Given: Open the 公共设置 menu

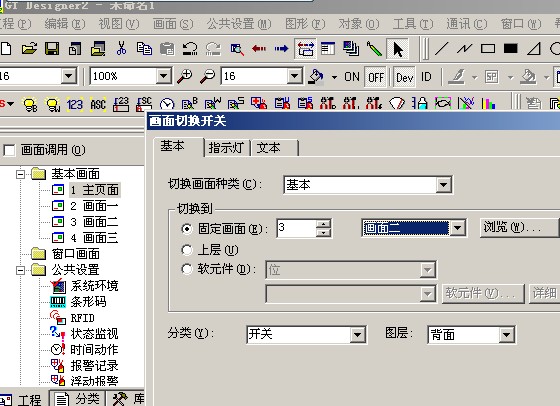Looking at the screenshot, I should [x=239, y=24].
